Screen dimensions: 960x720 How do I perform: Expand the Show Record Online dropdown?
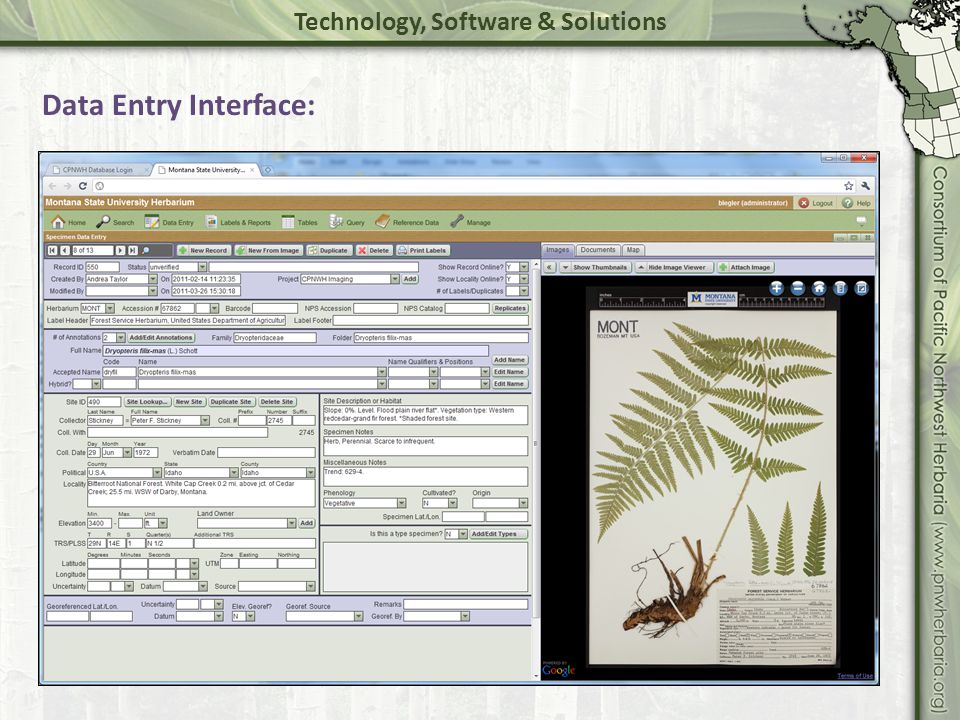[523, 268]
